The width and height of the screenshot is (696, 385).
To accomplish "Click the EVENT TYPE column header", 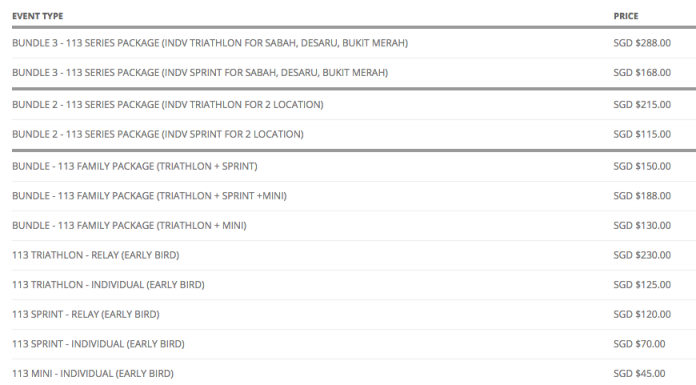I will pyautogui.click(x=37, y=16).
